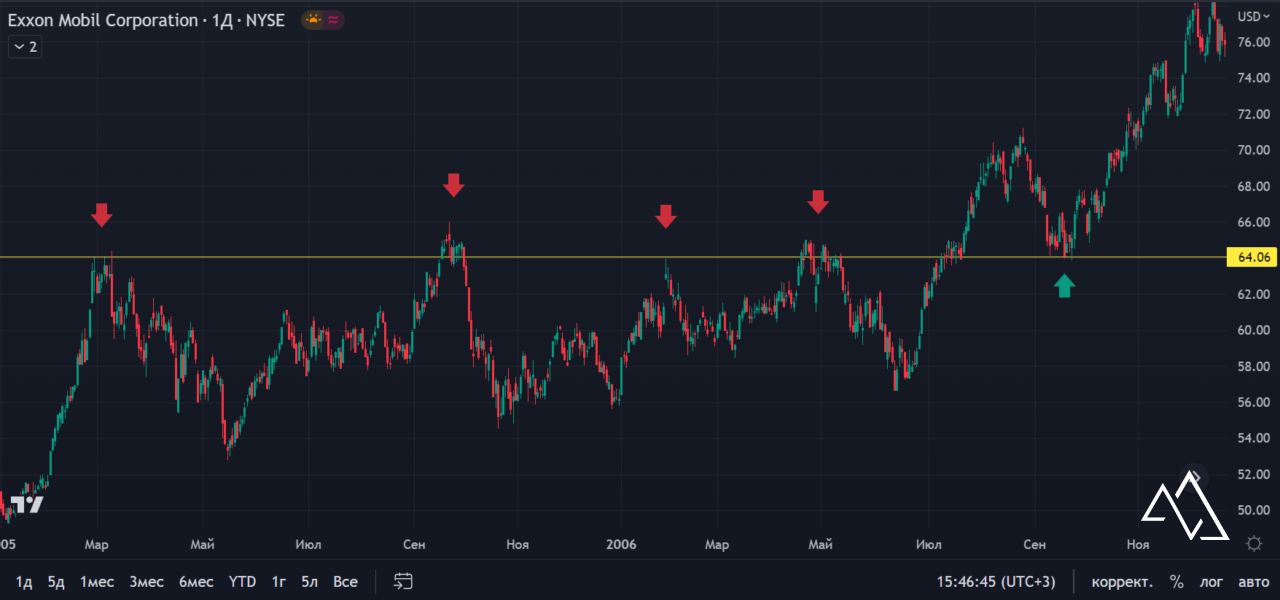Click the 76.00 price scale label
1280x600 pixels.
pos(1254,42)
